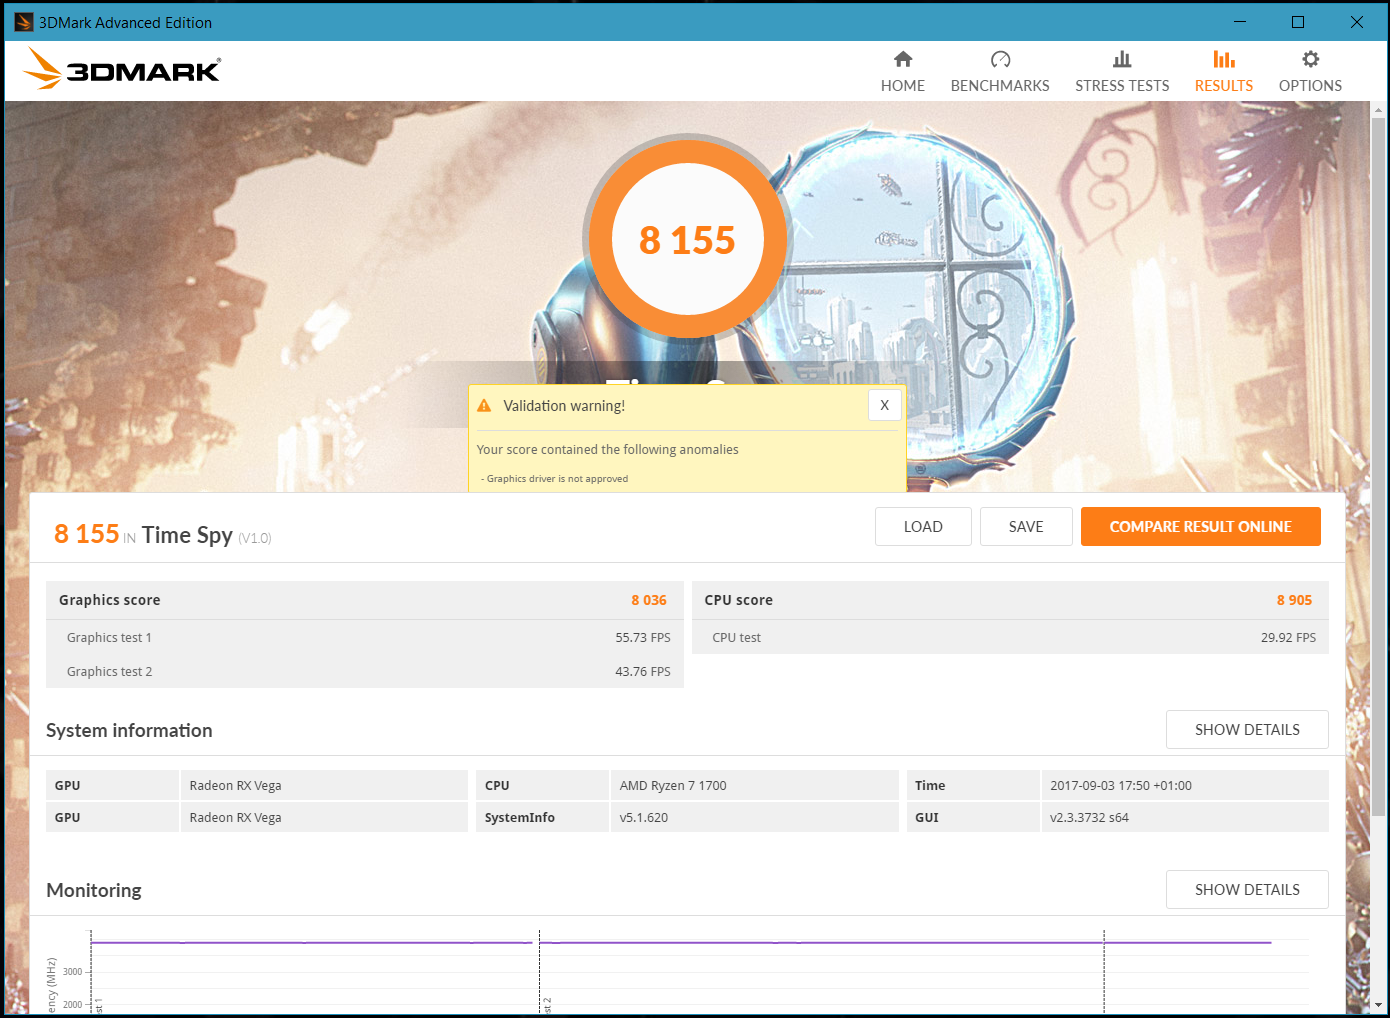Show details for Monitoring
1390x1018 pixels.
[x=1247, y=890]
